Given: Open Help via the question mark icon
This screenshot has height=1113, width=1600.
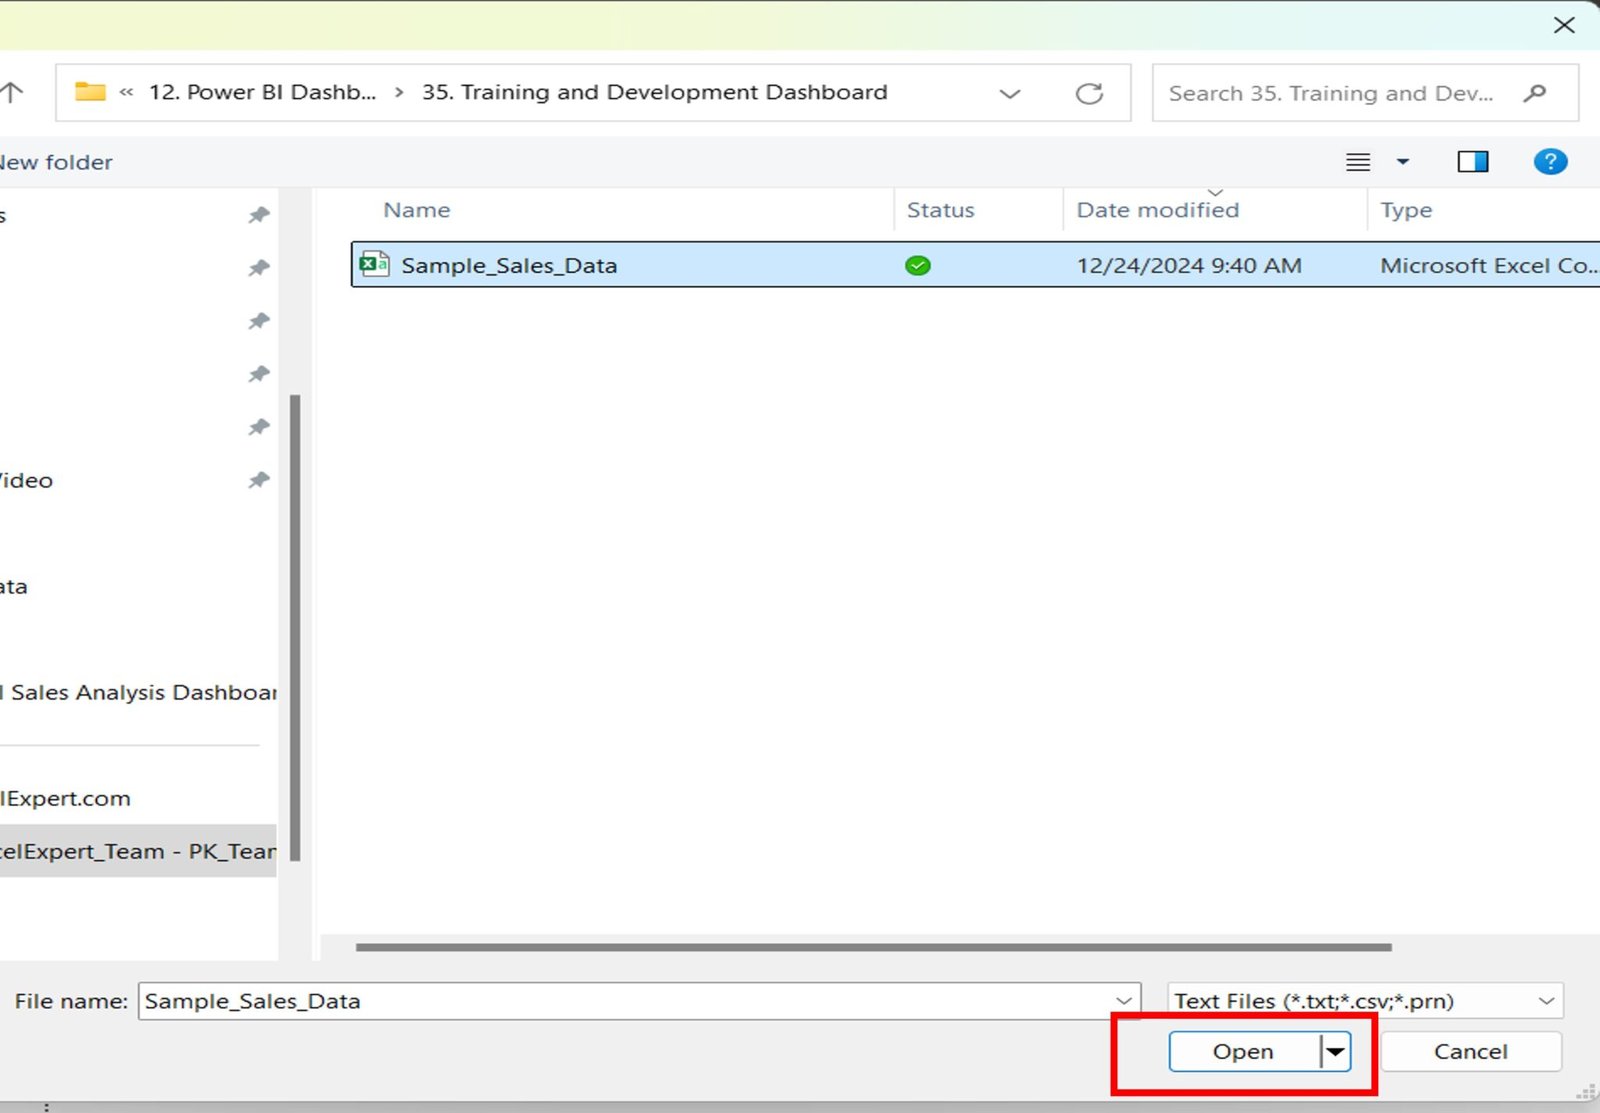Looking at the screenshot, I should pos(1549,161).
